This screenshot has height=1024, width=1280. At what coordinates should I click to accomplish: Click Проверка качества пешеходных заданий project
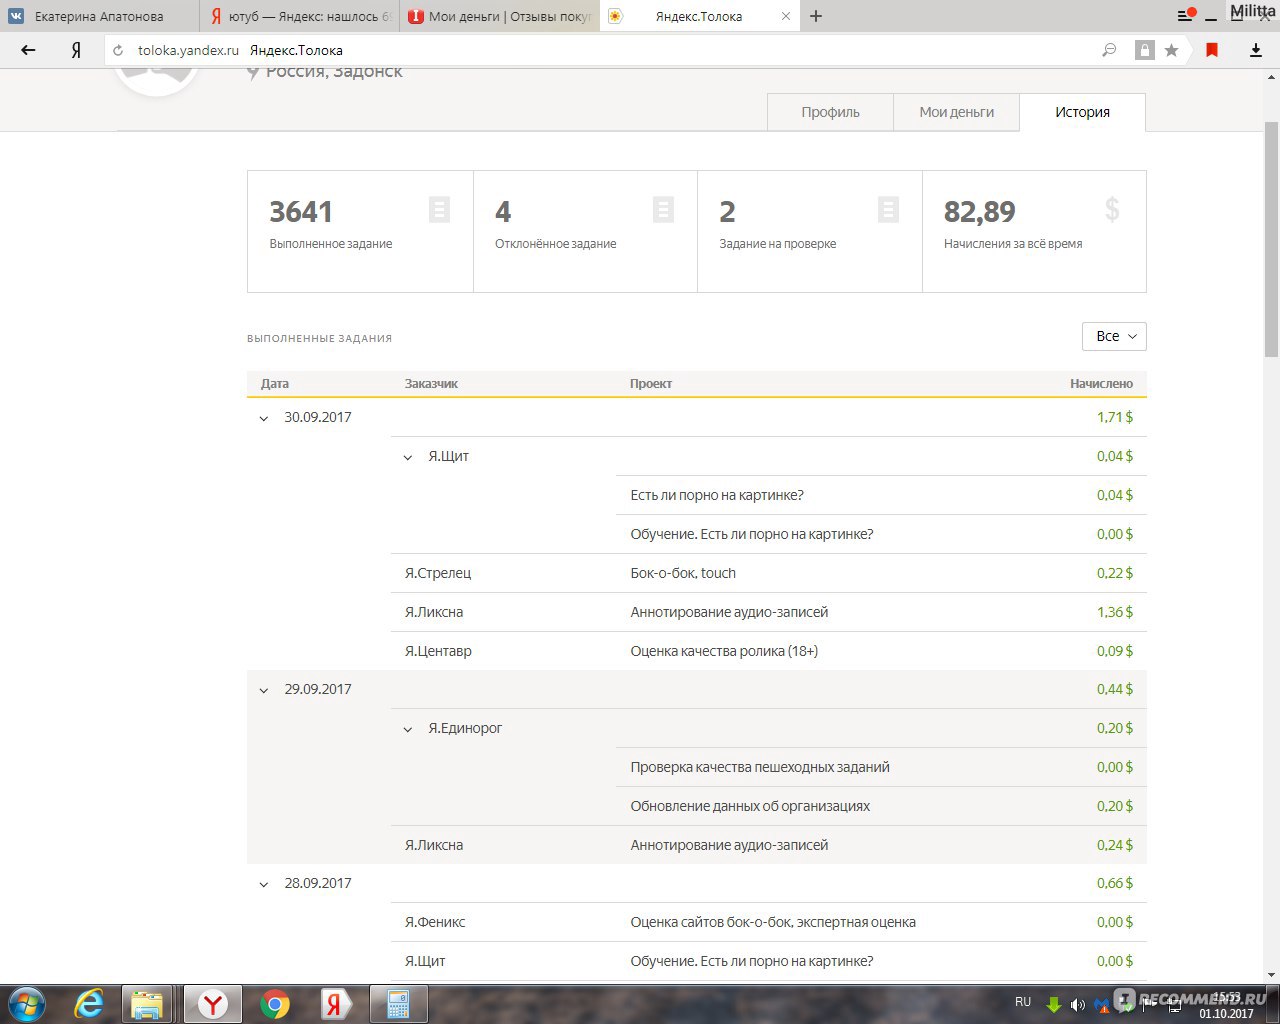760,767
